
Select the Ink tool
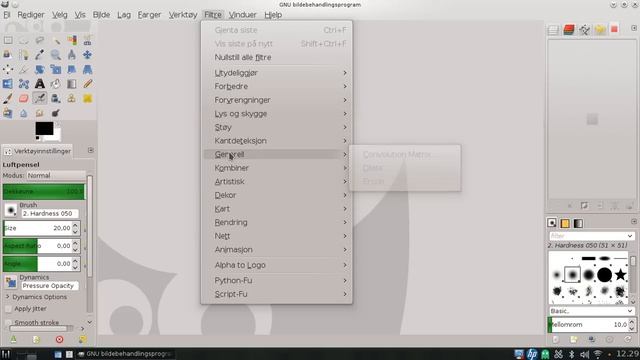(56, 98)
